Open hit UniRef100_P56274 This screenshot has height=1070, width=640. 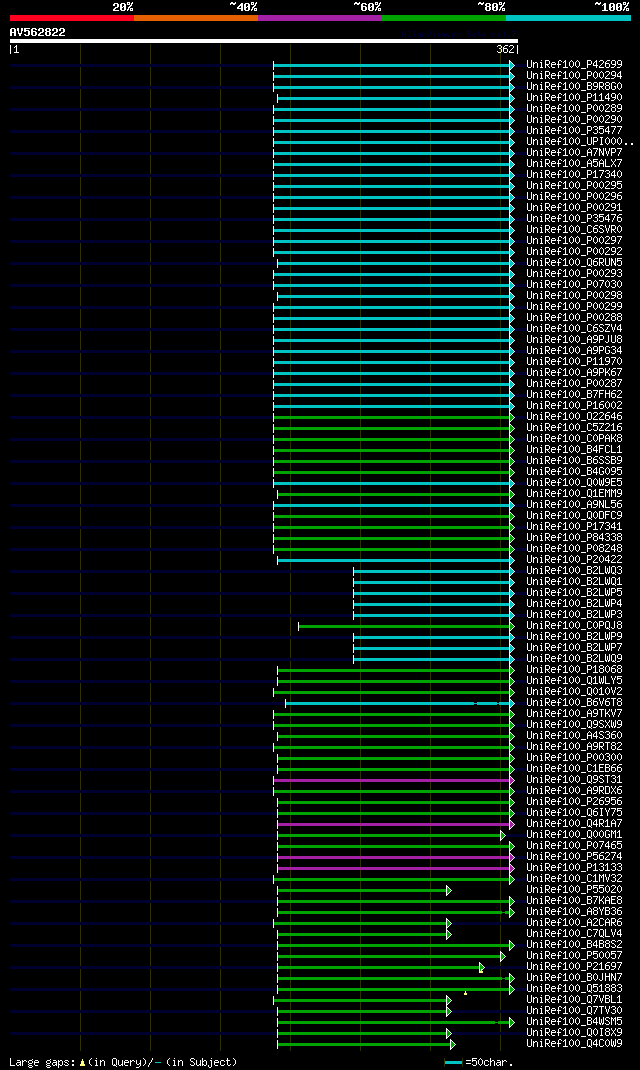pyautogui.click(x=574, y=856)
